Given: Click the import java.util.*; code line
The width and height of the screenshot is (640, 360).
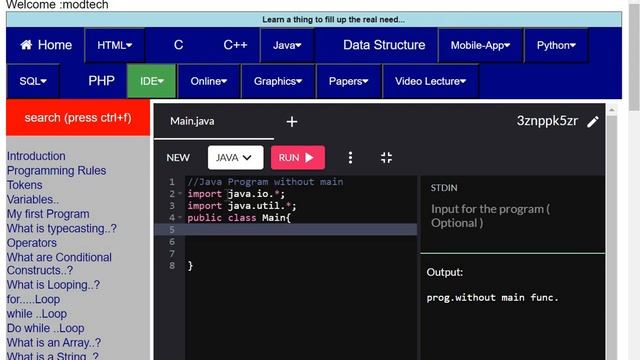Looking at the screenshot, I should click(242, 206).
